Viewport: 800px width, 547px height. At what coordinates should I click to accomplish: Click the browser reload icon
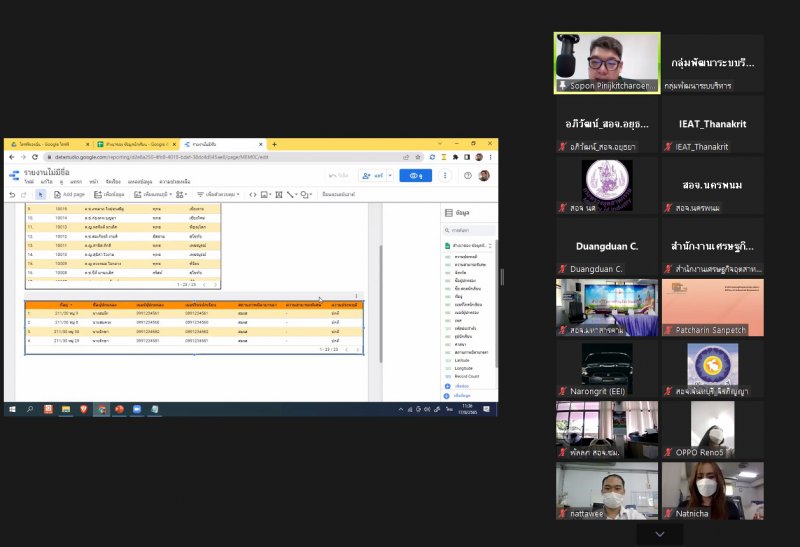pos(35,157)
